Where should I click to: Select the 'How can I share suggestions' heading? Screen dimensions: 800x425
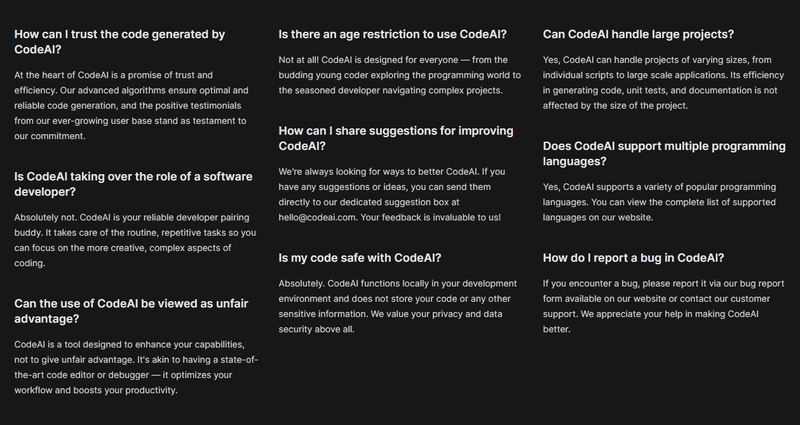(396, 138)
